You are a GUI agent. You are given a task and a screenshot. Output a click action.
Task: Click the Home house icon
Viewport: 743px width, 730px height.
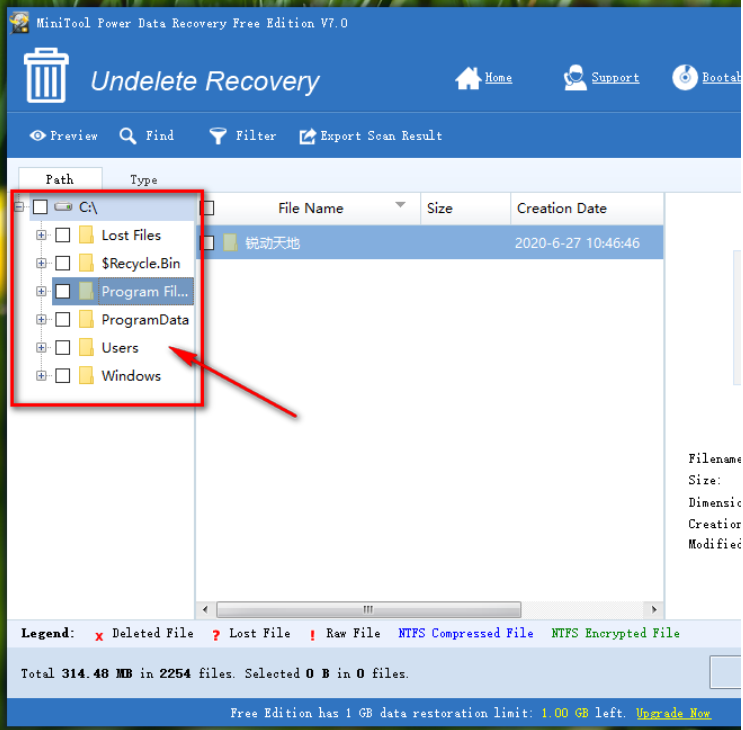[x=468, y=78]
